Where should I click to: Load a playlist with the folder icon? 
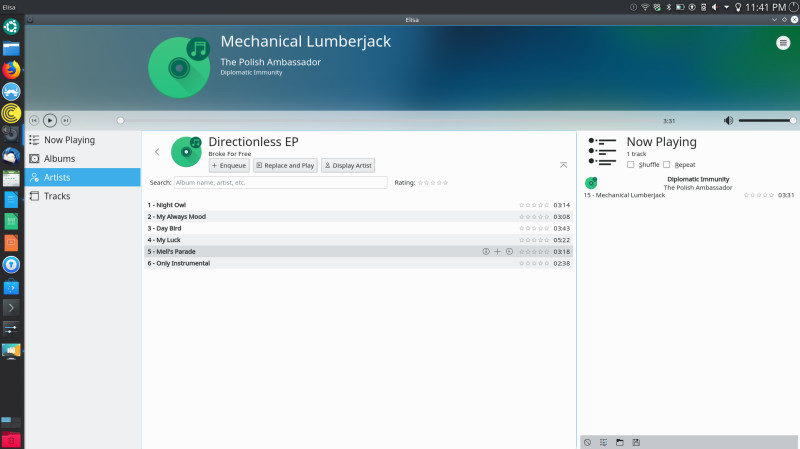click(x=620, y=442)
